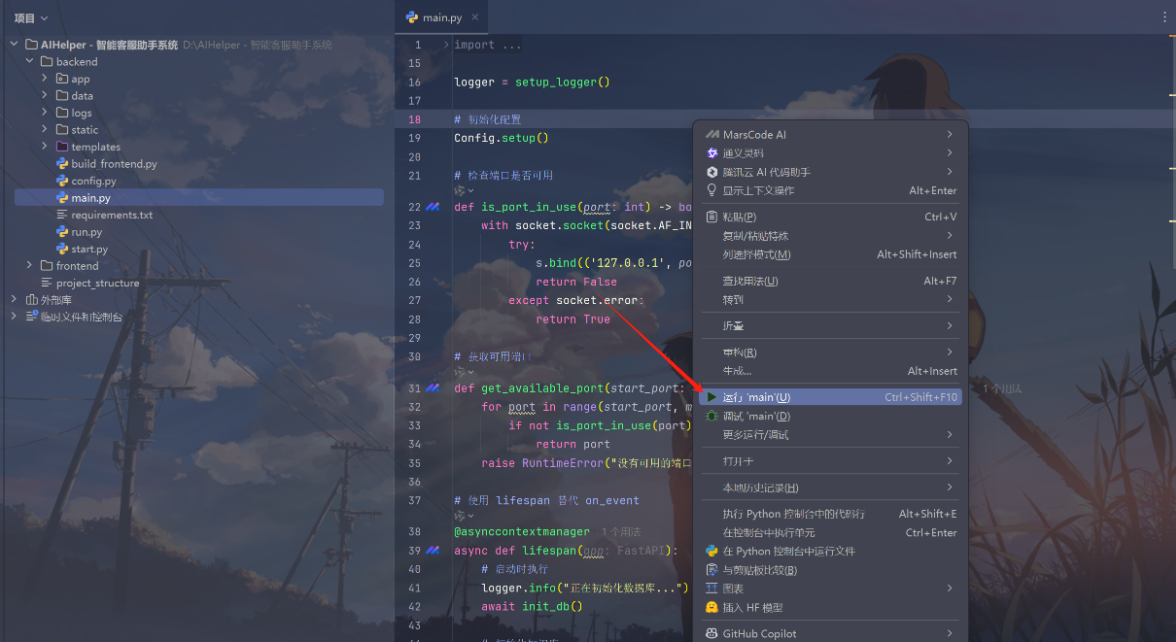This screenshot has height=642, width=1176.
Task: Click the gutter icon at line 31
Action: click(433, 388)
